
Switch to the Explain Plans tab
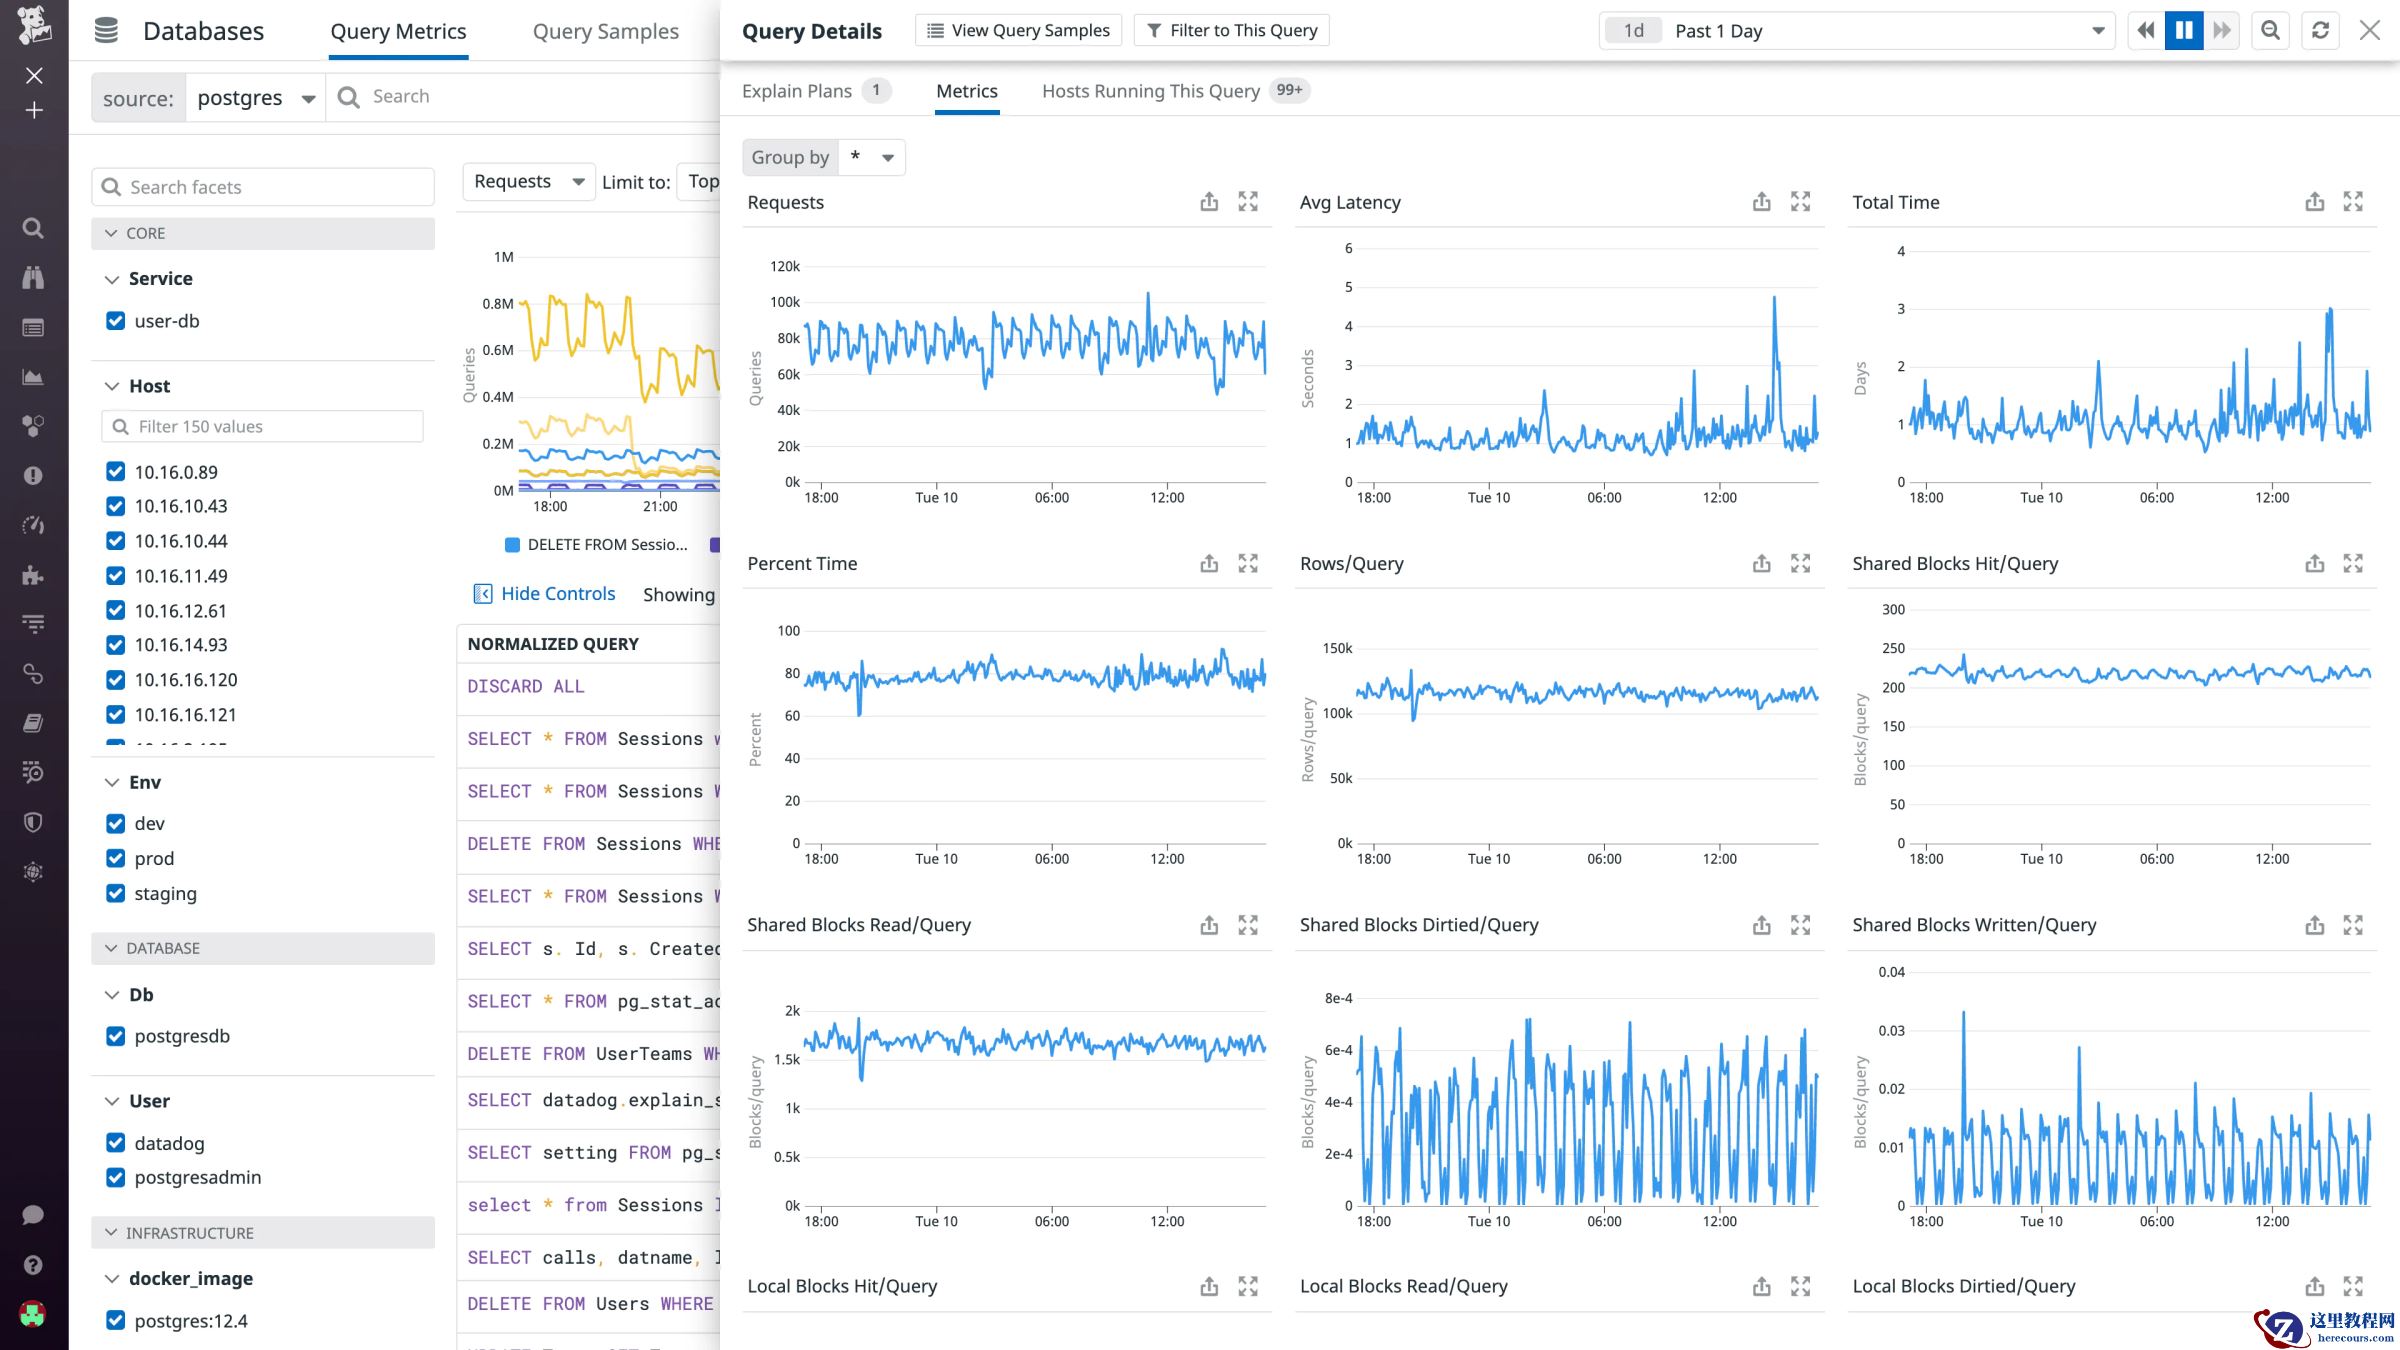797,91
